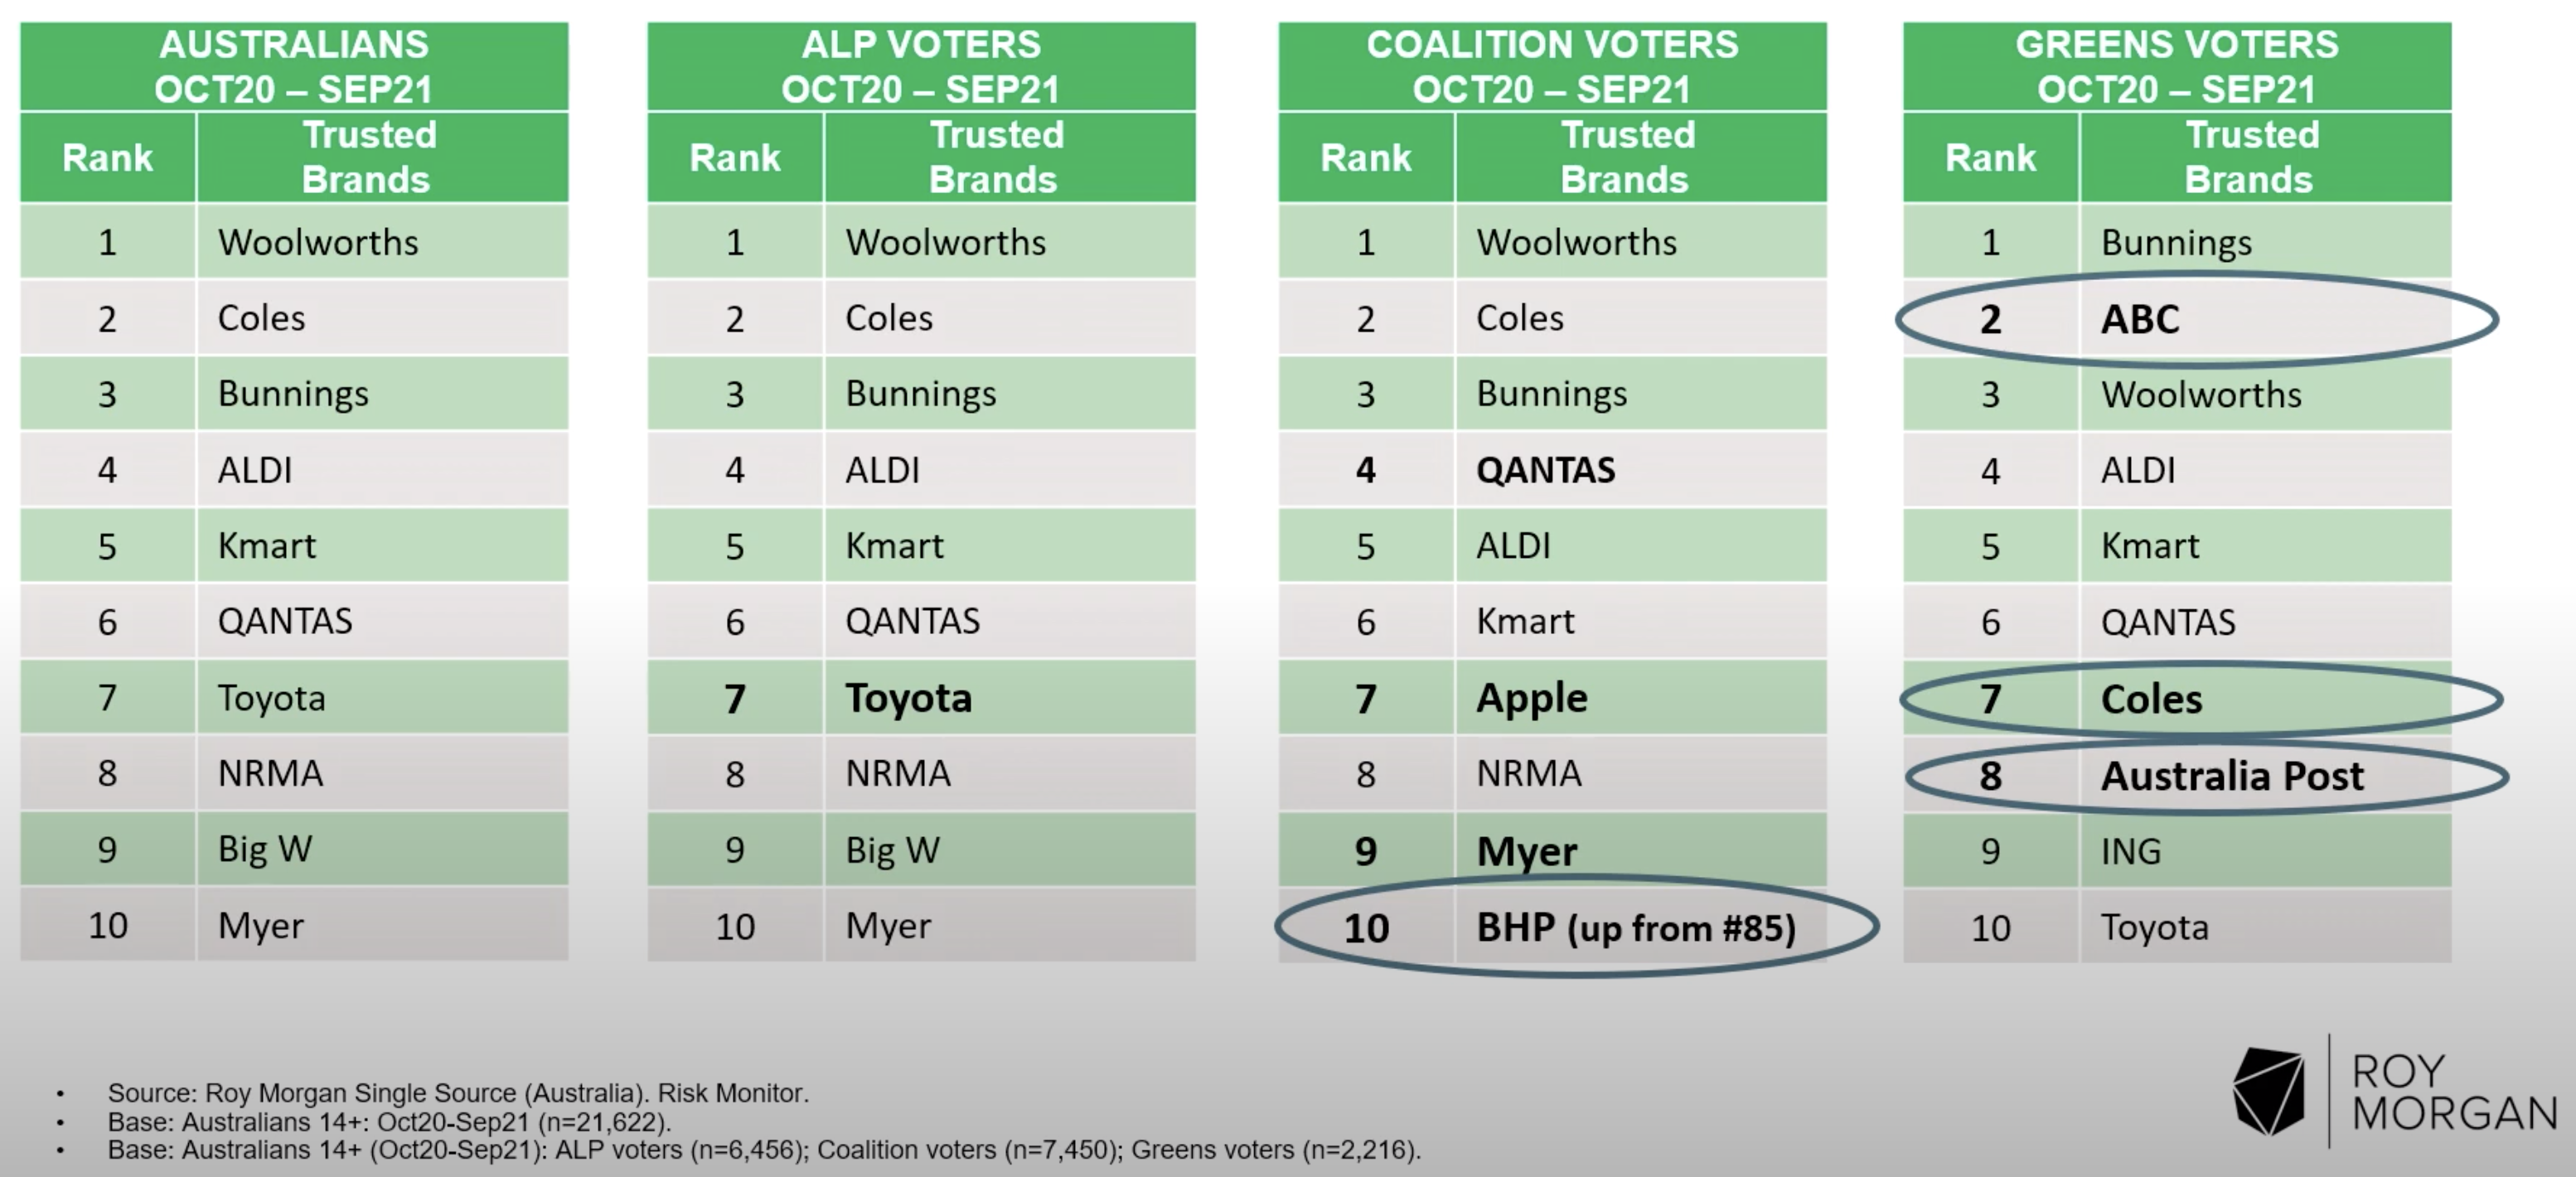Click bold Apple in Coalition table
The height and width of the screenshot is (1177, 2576).
tap(1532, 699)
